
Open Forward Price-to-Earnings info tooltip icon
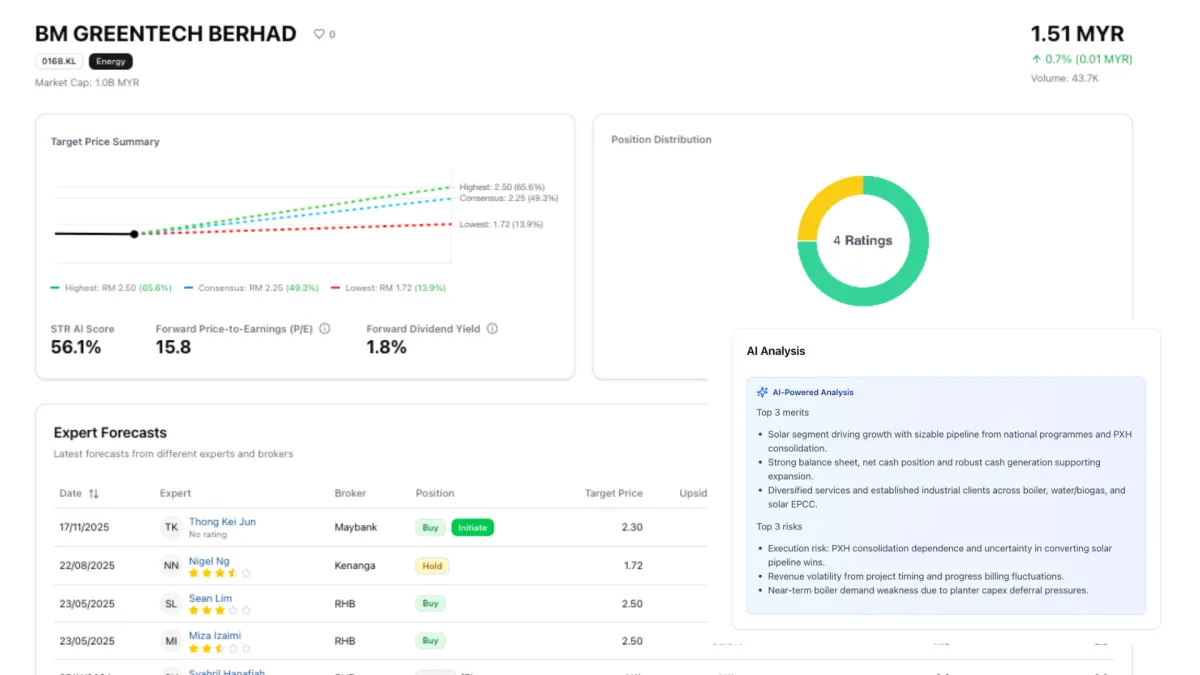click(x=325, y=328)
